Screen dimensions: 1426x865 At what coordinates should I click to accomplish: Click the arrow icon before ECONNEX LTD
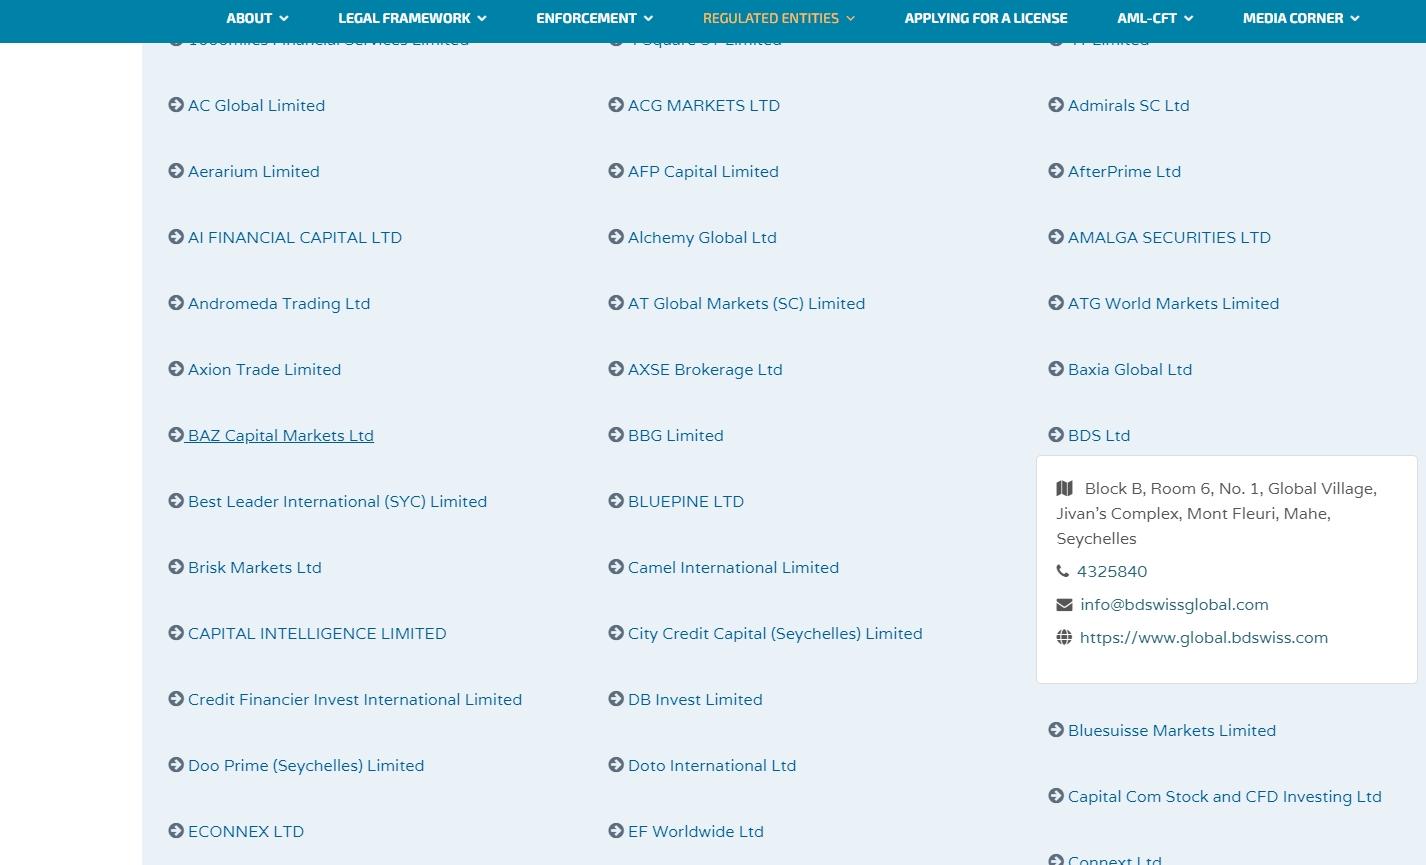coord(176,831)
